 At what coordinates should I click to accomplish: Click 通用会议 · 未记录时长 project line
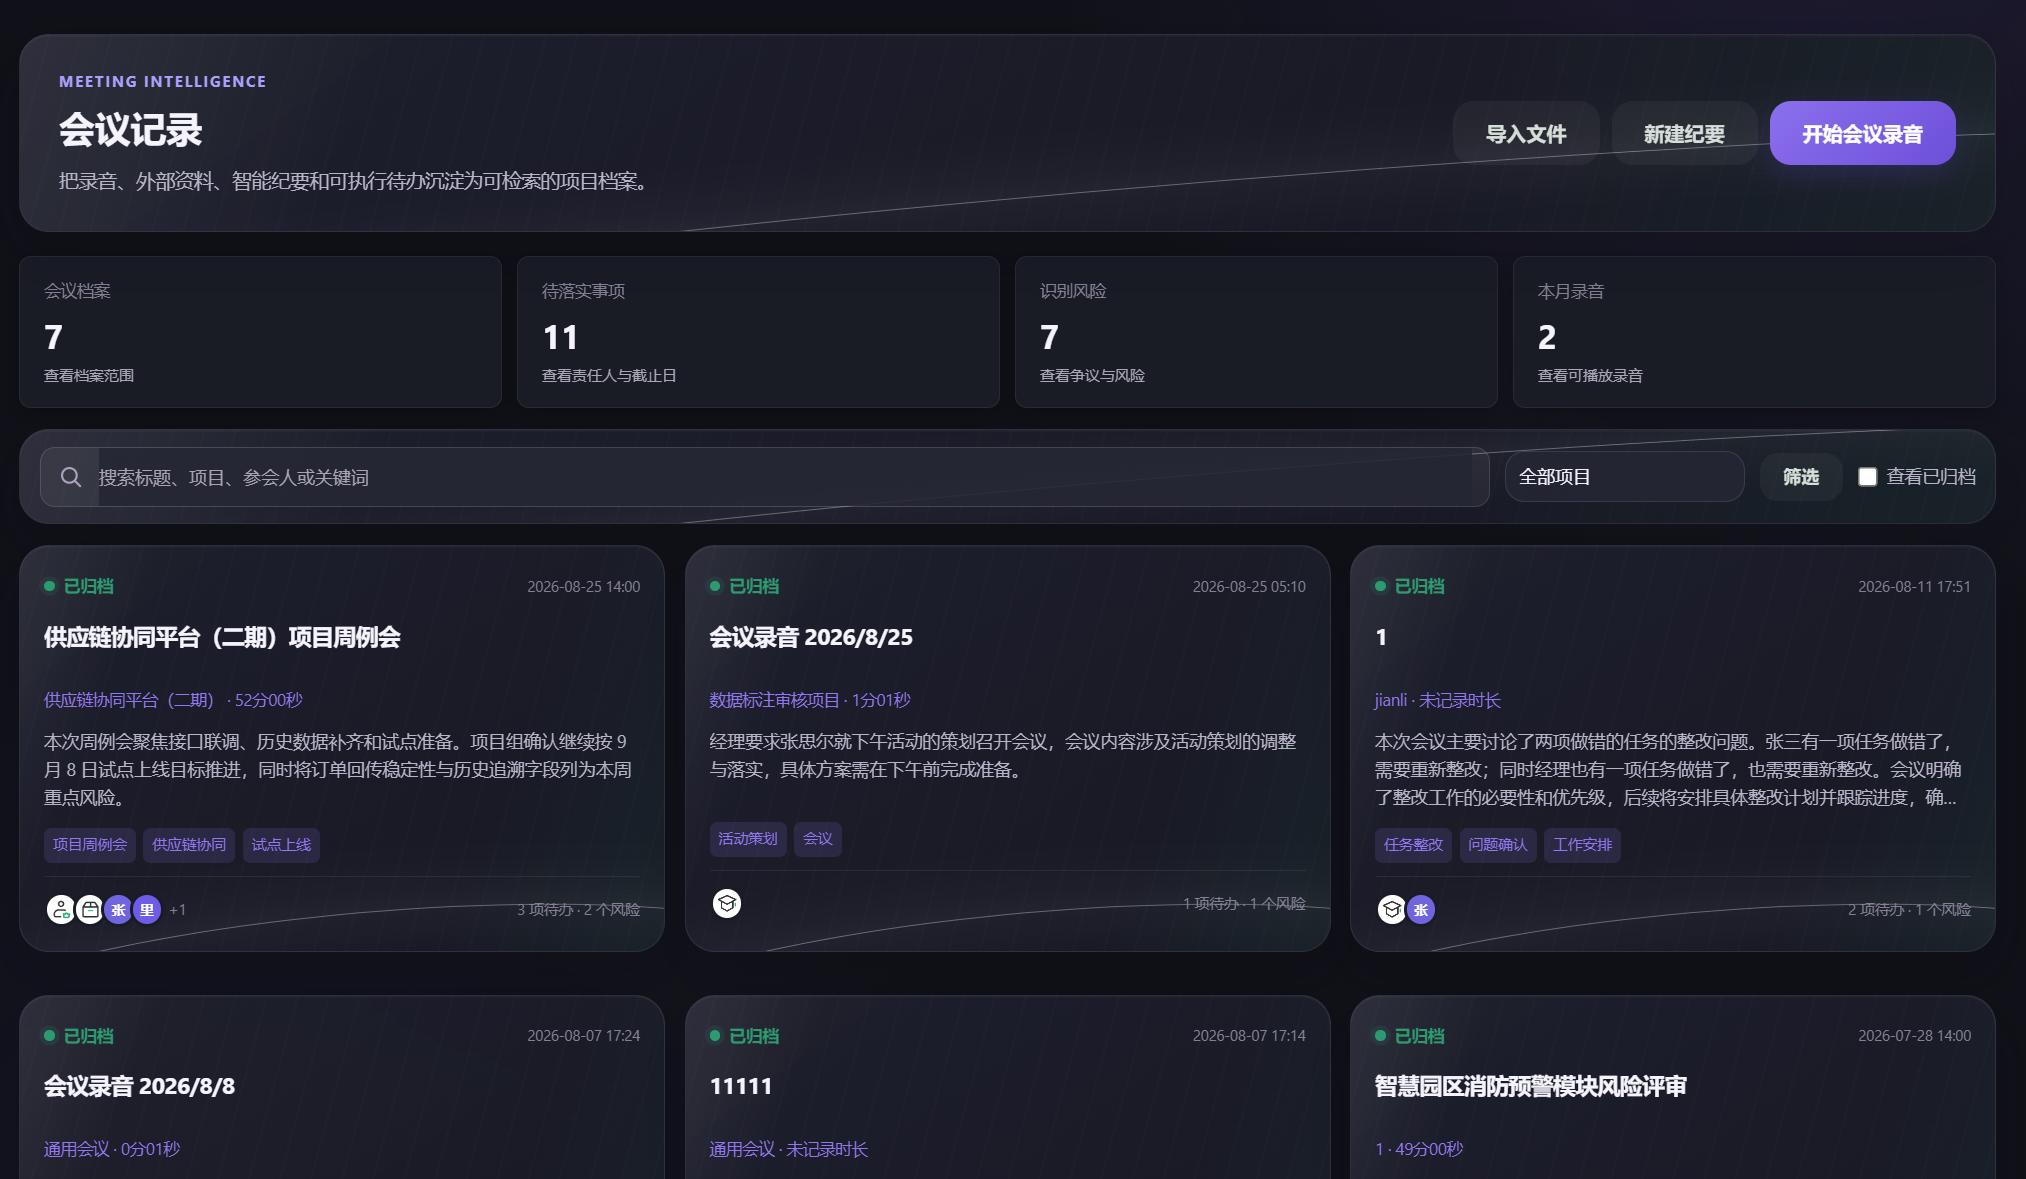pyautogui.click(x=789, y=1149)
